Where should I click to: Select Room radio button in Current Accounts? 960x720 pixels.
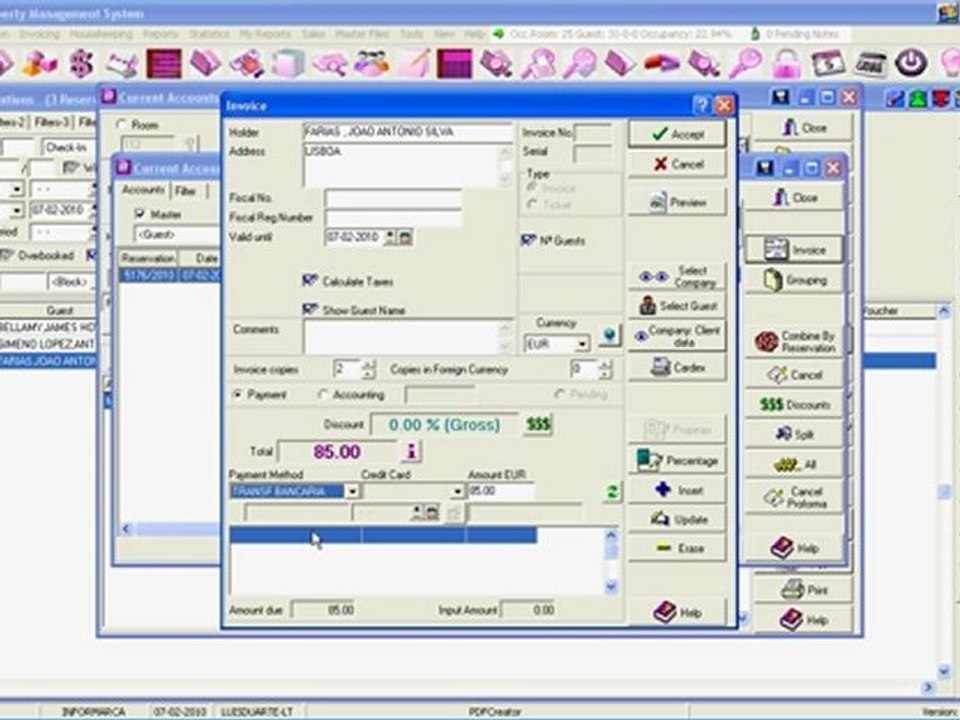121,125
